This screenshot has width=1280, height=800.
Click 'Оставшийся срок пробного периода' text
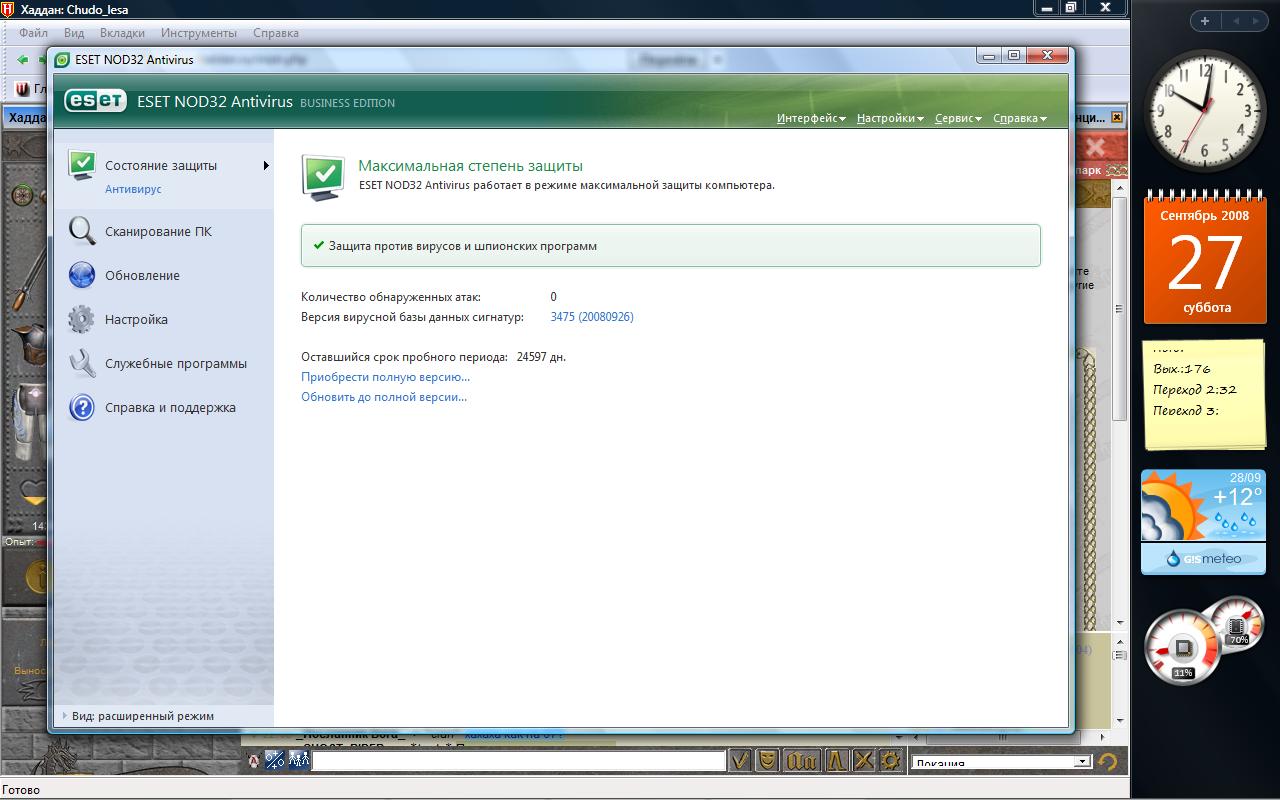coord(405,357)
